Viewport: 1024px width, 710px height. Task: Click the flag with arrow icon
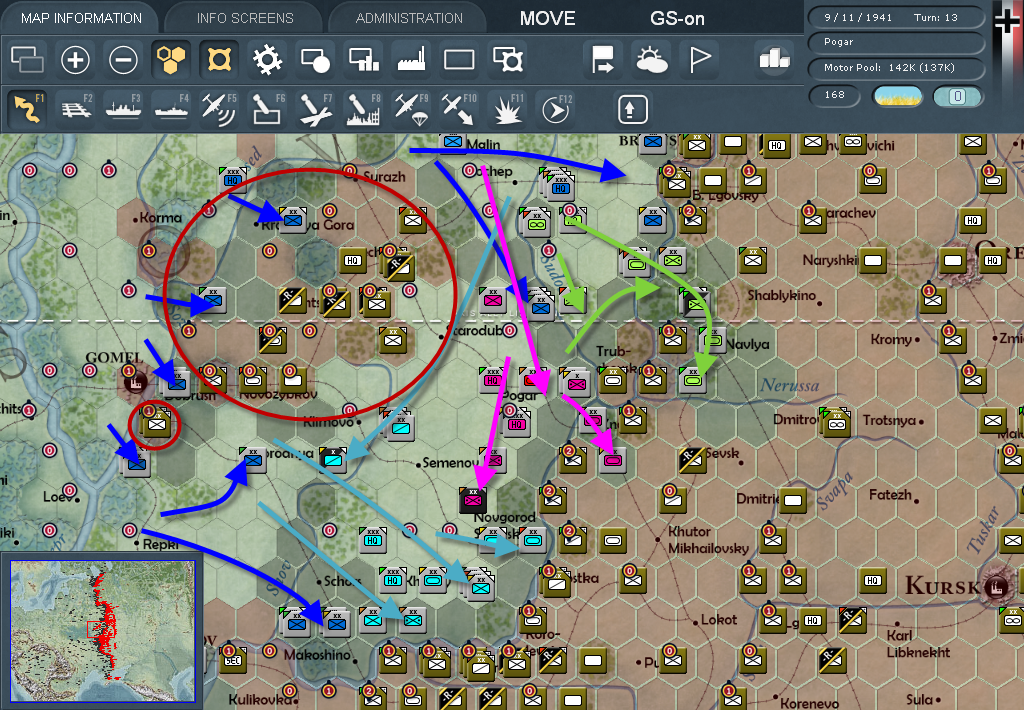click(x=603, y=60)
